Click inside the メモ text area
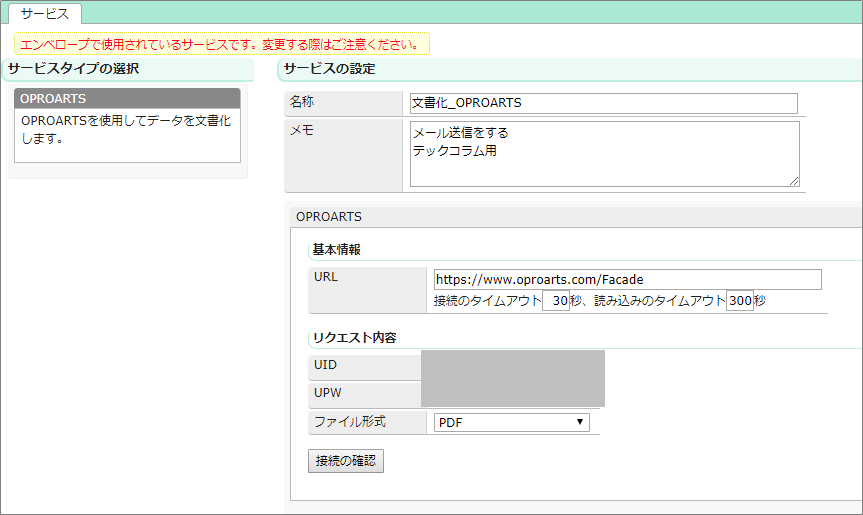Image resolution: width=863 pixels, height=515 pixels. [x=604, y=154]
